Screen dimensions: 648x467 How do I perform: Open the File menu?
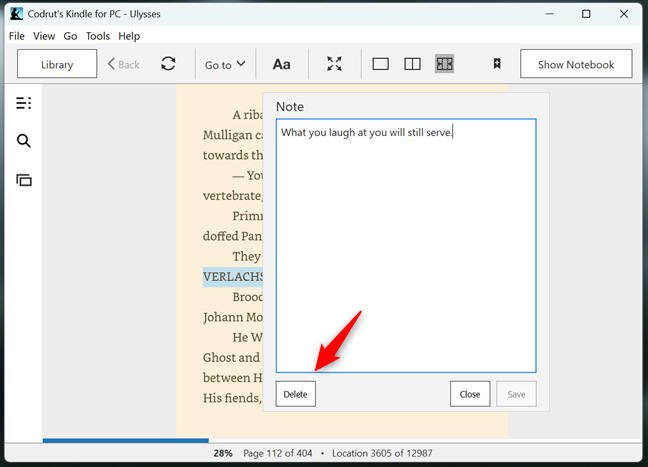[16, 36]
